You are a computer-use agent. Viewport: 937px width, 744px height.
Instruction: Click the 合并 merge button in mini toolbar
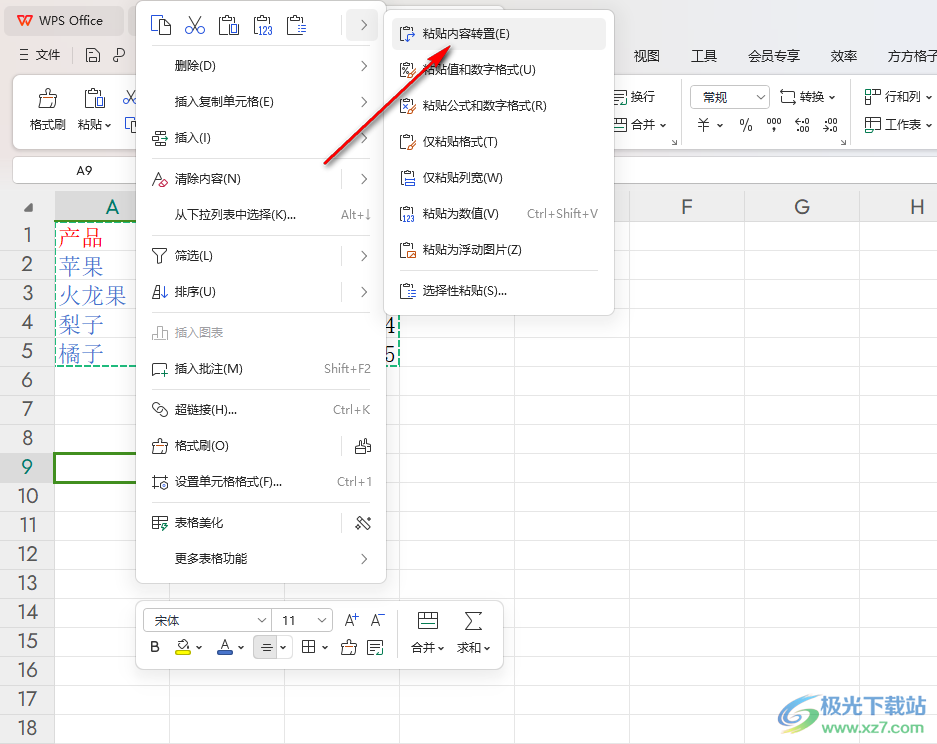click(x=428, y=632)
